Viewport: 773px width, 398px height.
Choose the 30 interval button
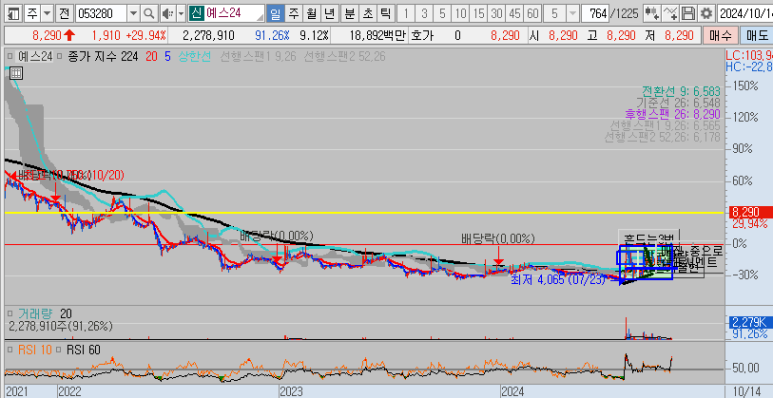(497, 13)
